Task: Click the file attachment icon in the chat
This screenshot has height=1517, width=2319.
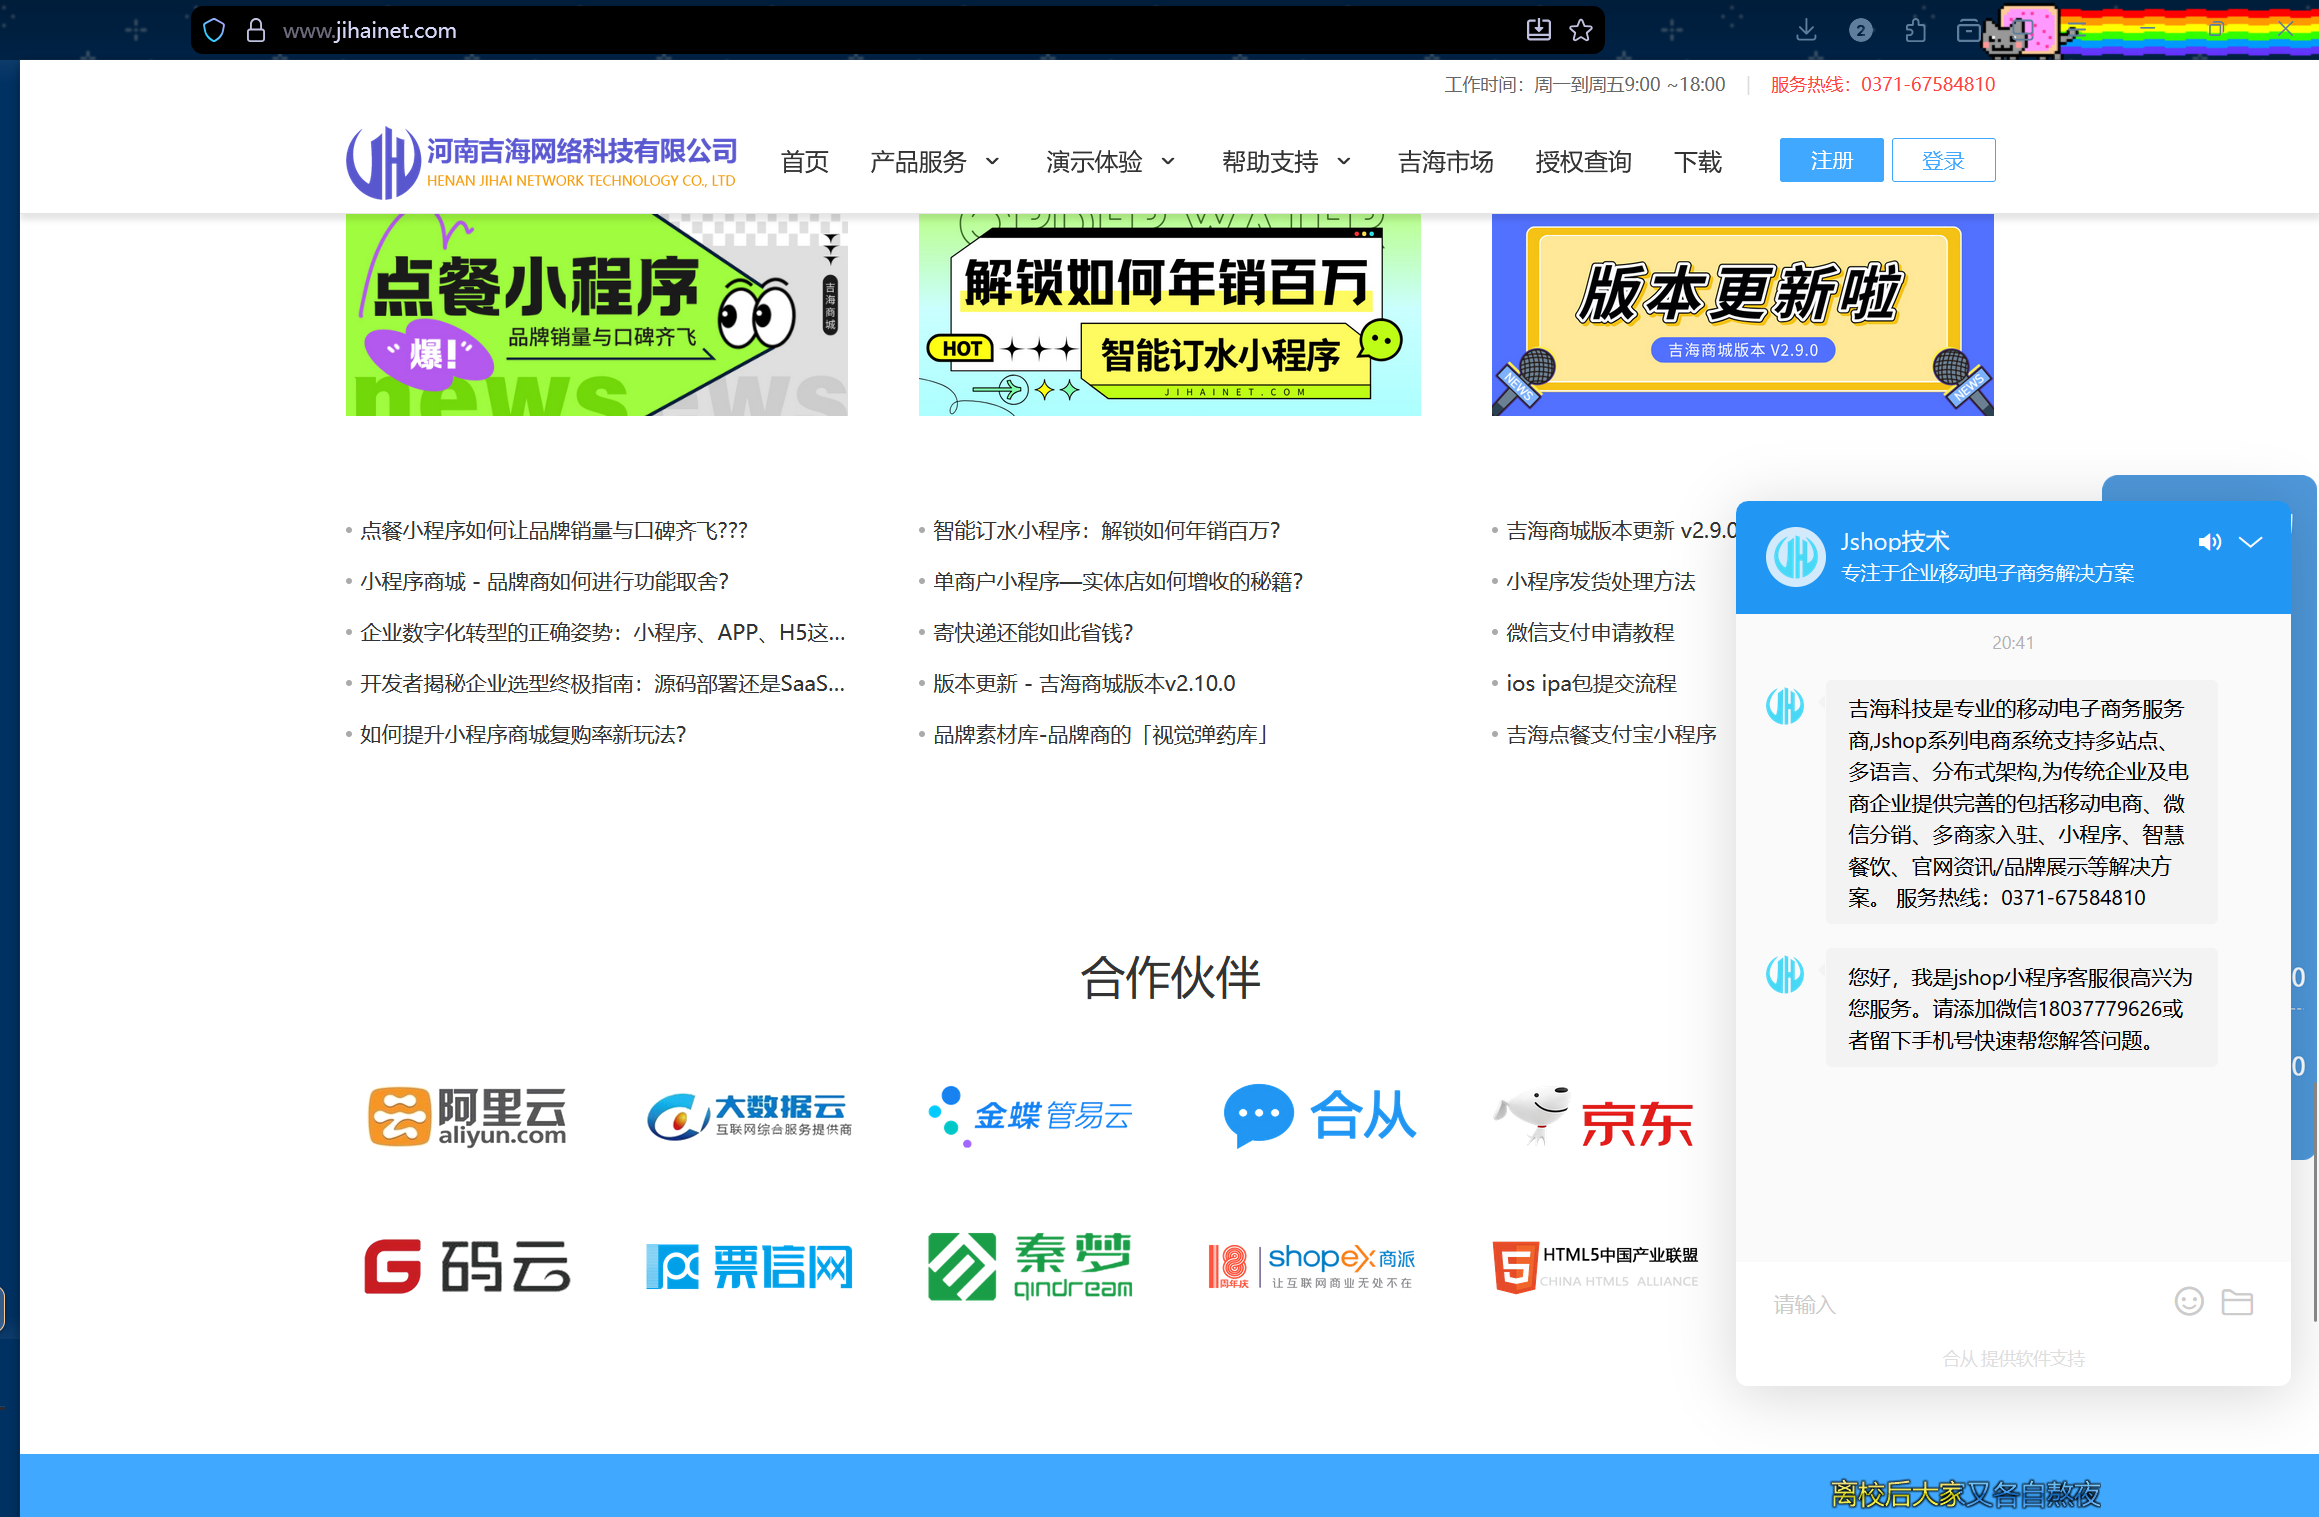Action: point(2238,1301)
